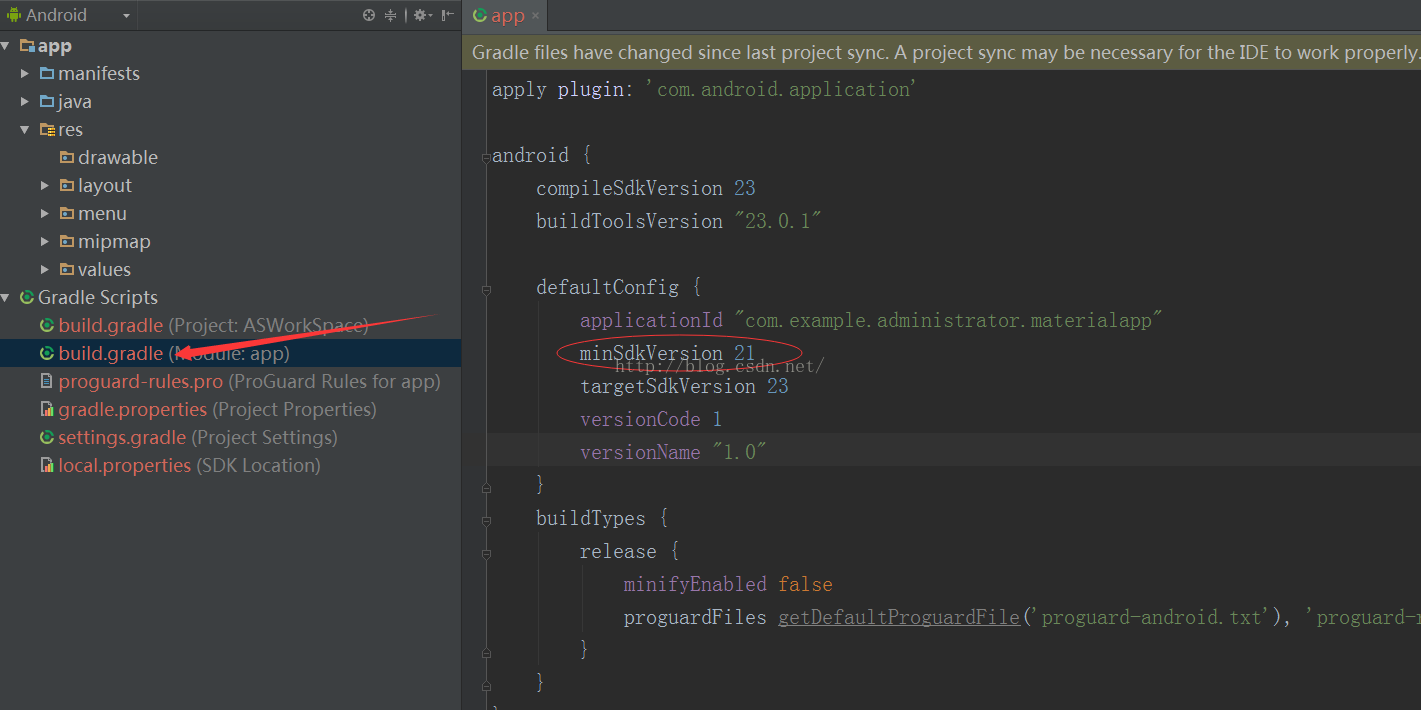This screenshot has width=1421, height=710.
Task: Fold the defaultConfig block in the gutter
Action: (487, 288)
